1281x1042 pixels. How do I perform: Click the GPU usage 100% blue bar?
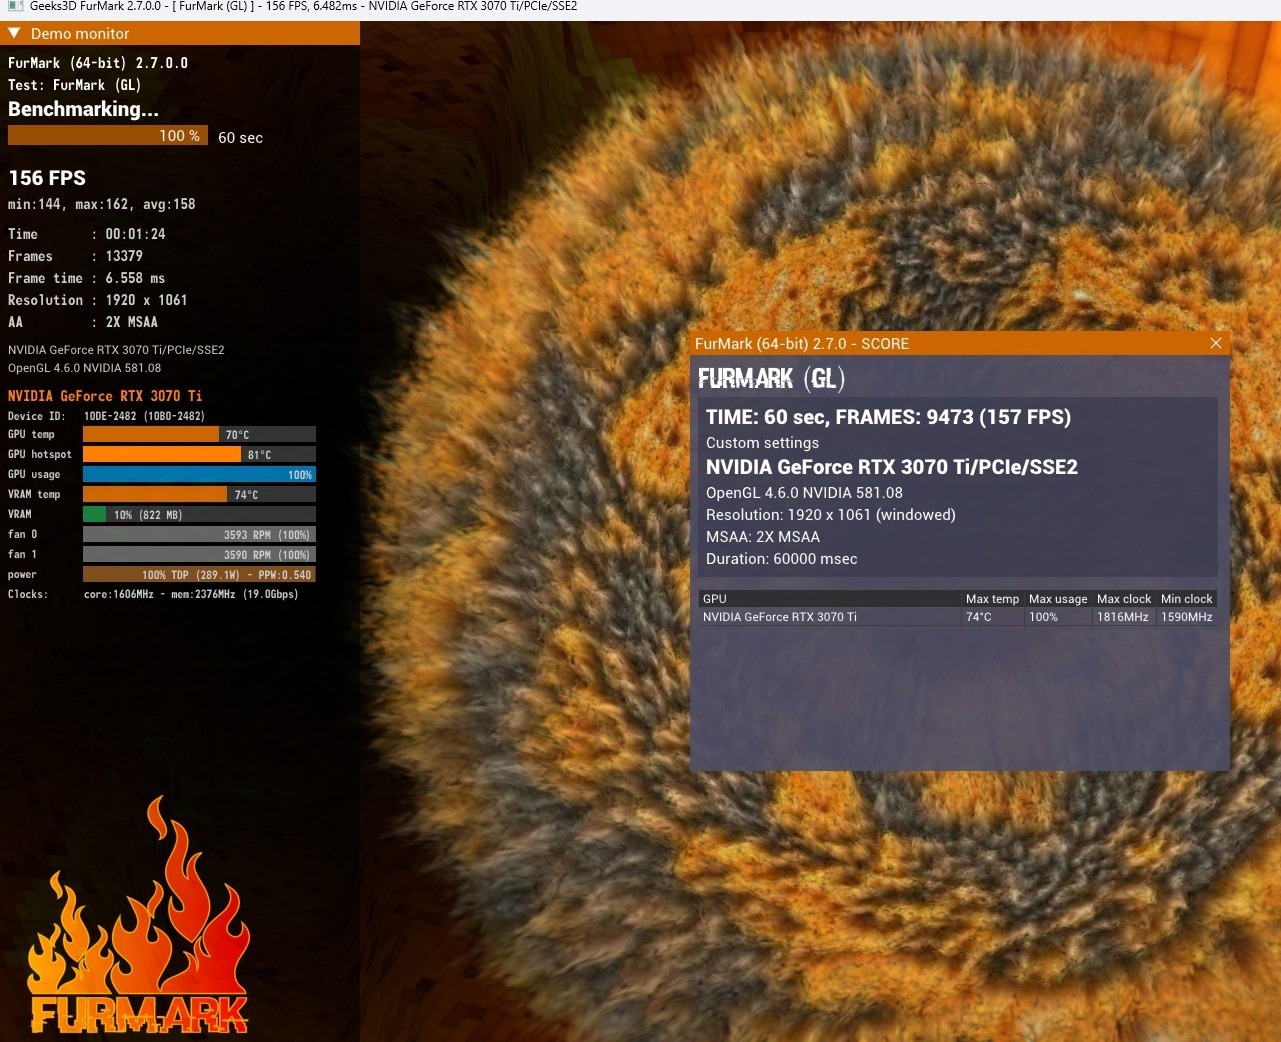[x=199, y=474]
